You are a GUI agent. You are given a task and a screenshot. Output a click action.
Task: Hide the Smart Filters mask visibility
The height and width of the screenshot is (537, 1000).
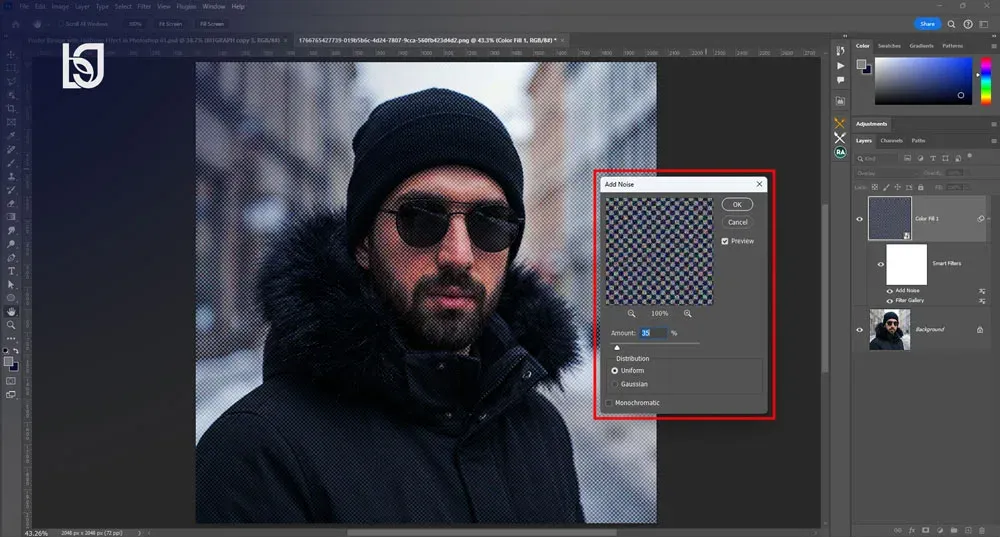(x=881, y=264)
